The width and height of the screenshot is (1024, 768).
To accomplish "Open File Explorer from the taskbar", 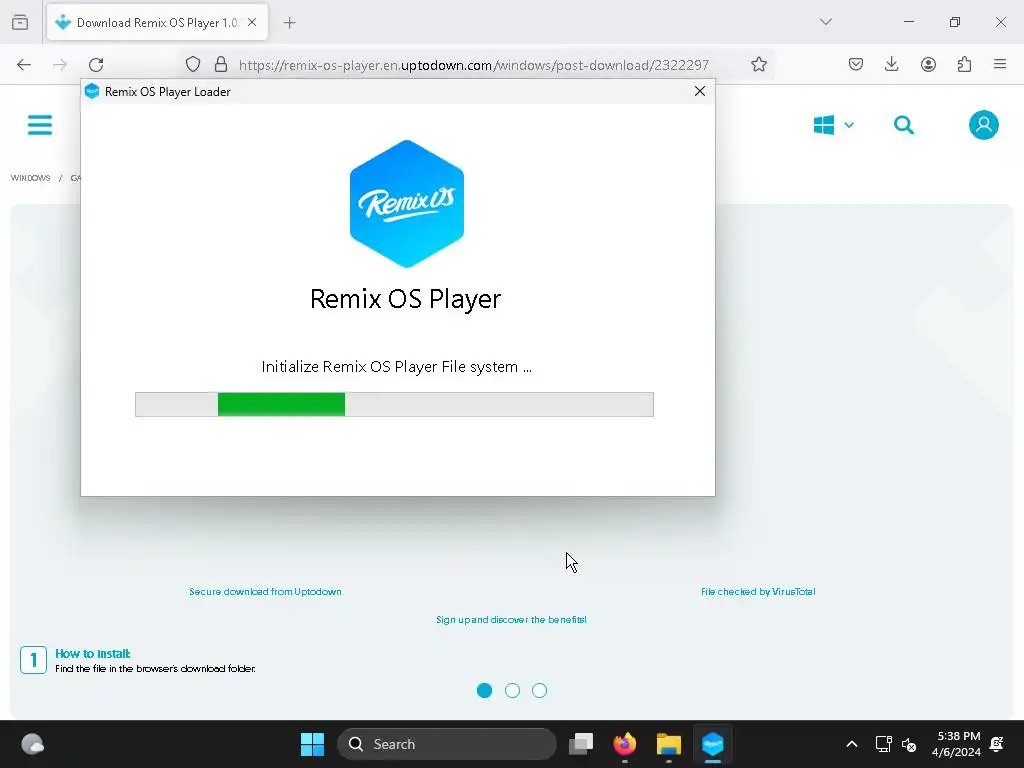I will coord(669,744).
